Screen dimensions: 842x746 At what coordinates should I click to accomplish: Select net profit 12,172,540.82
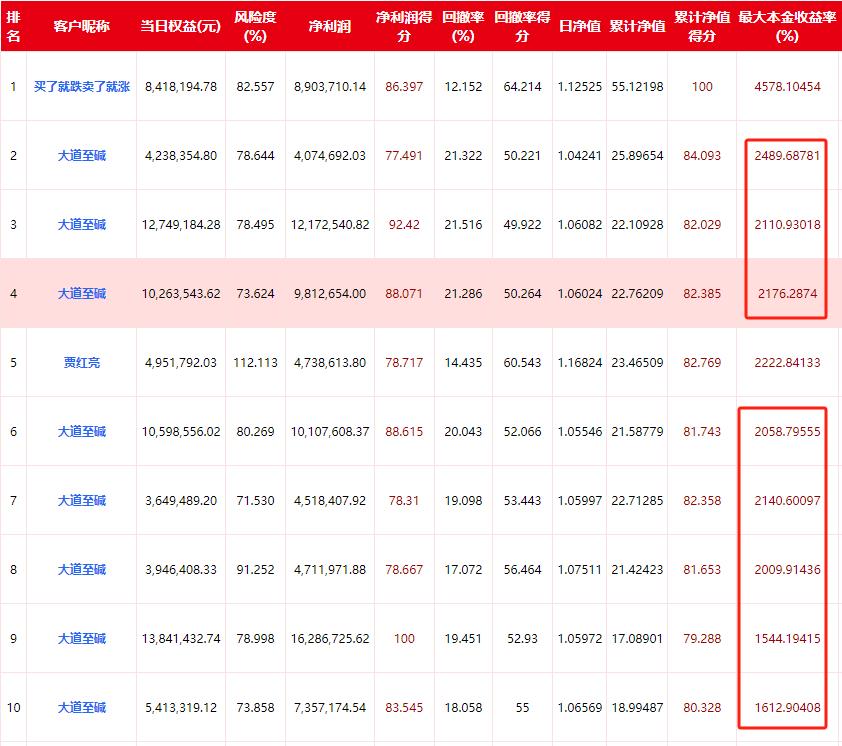click(x=330, y=224)
